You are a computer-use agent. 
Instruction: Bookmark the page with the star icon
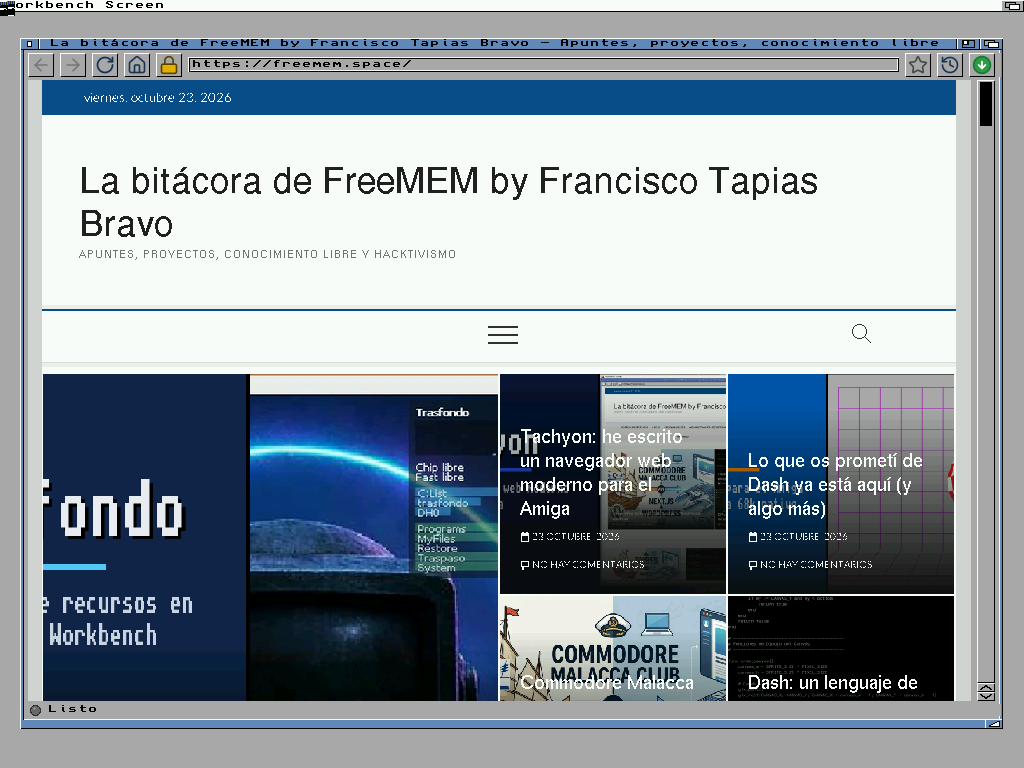[x=918, y=65]
